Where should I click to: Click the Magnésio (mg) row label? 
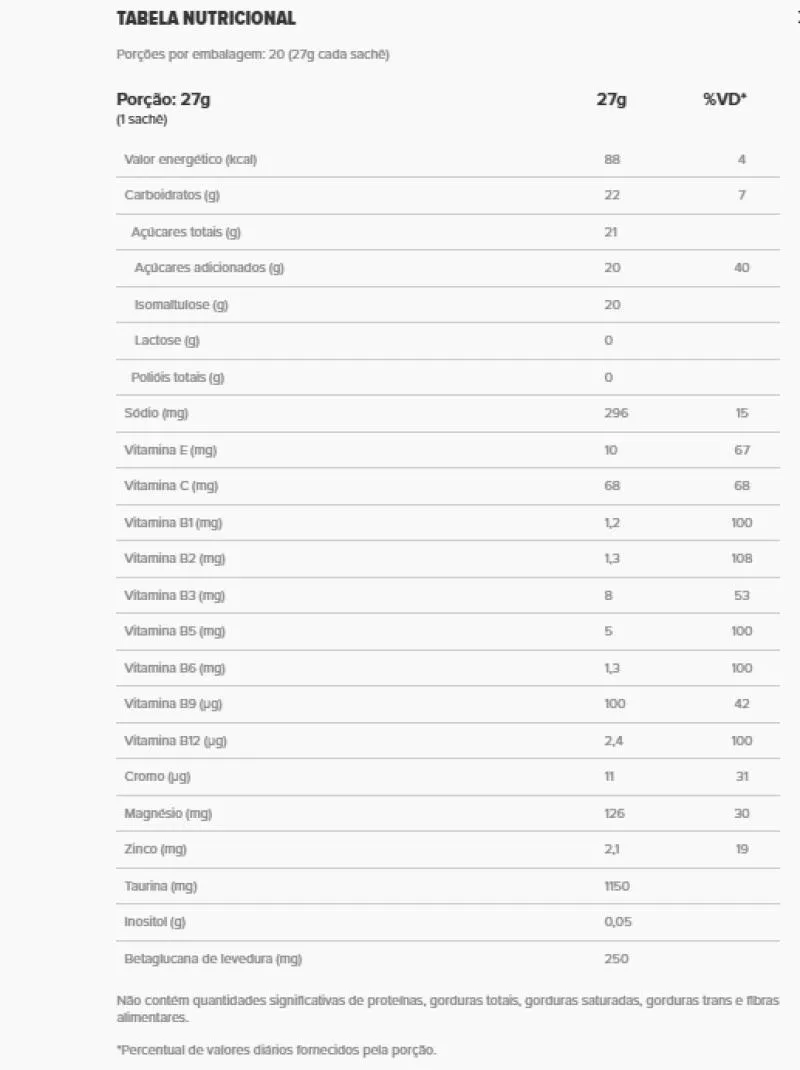(169, 813)
